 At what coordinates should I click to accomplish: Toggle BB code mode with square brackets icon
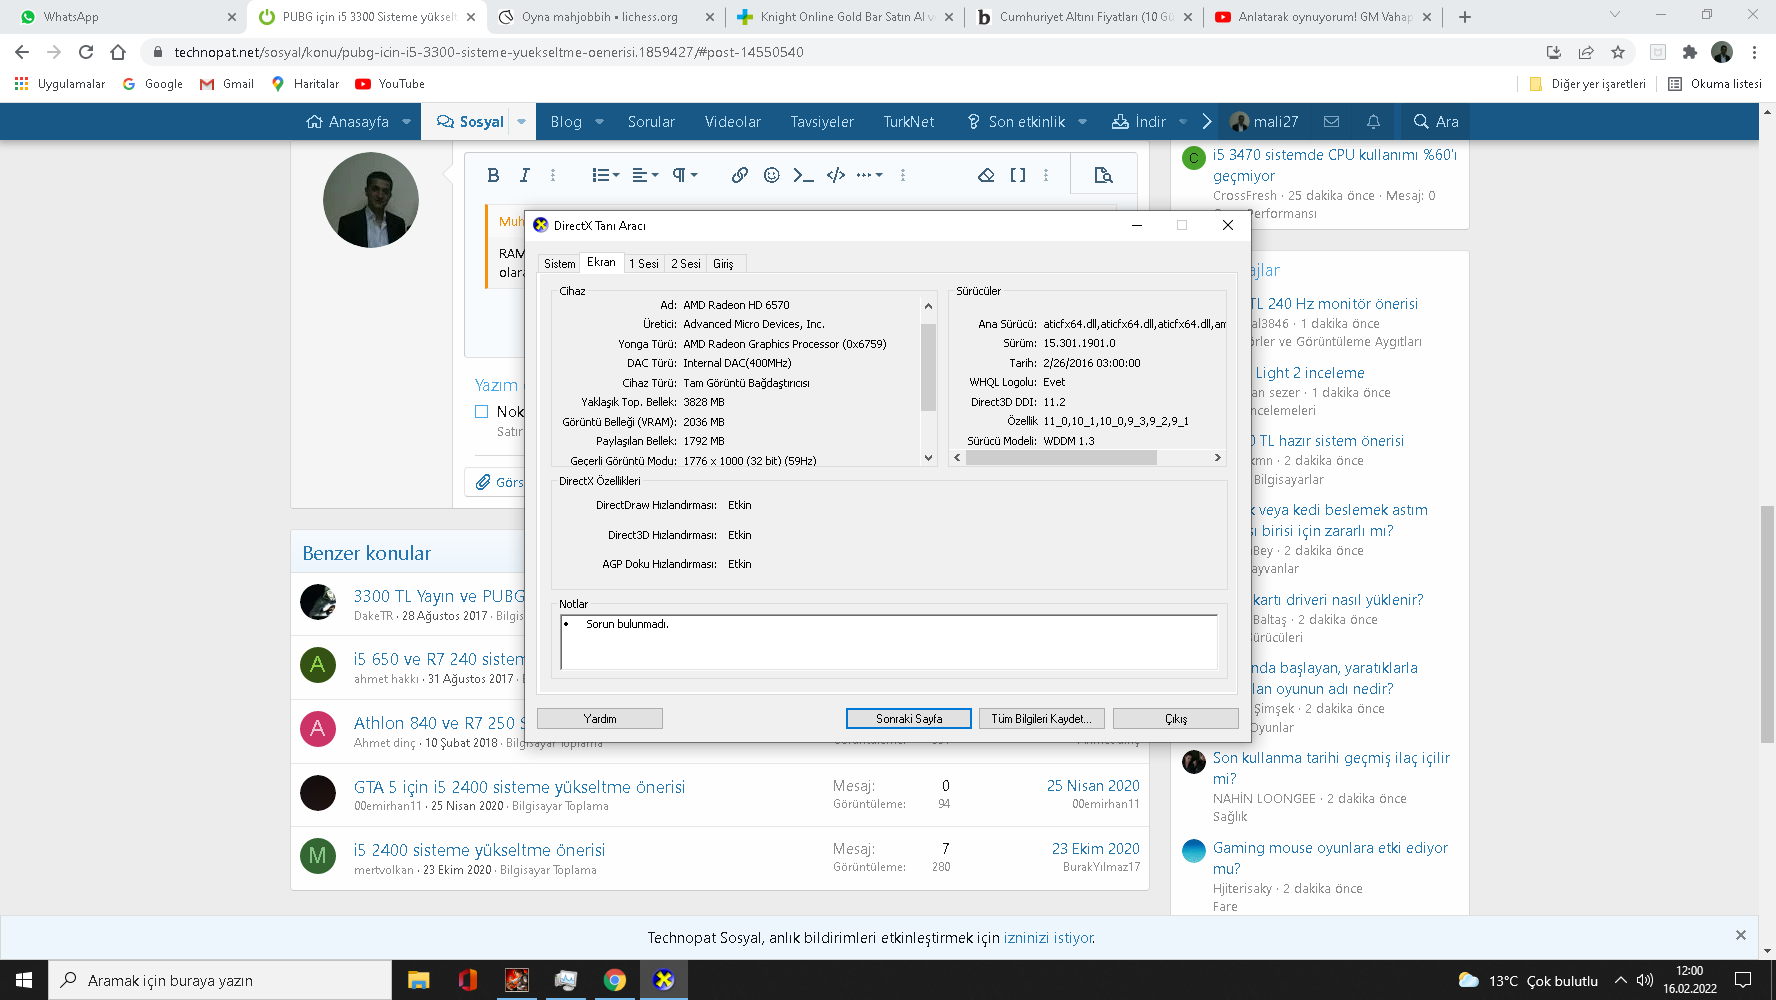point(1018,175)
